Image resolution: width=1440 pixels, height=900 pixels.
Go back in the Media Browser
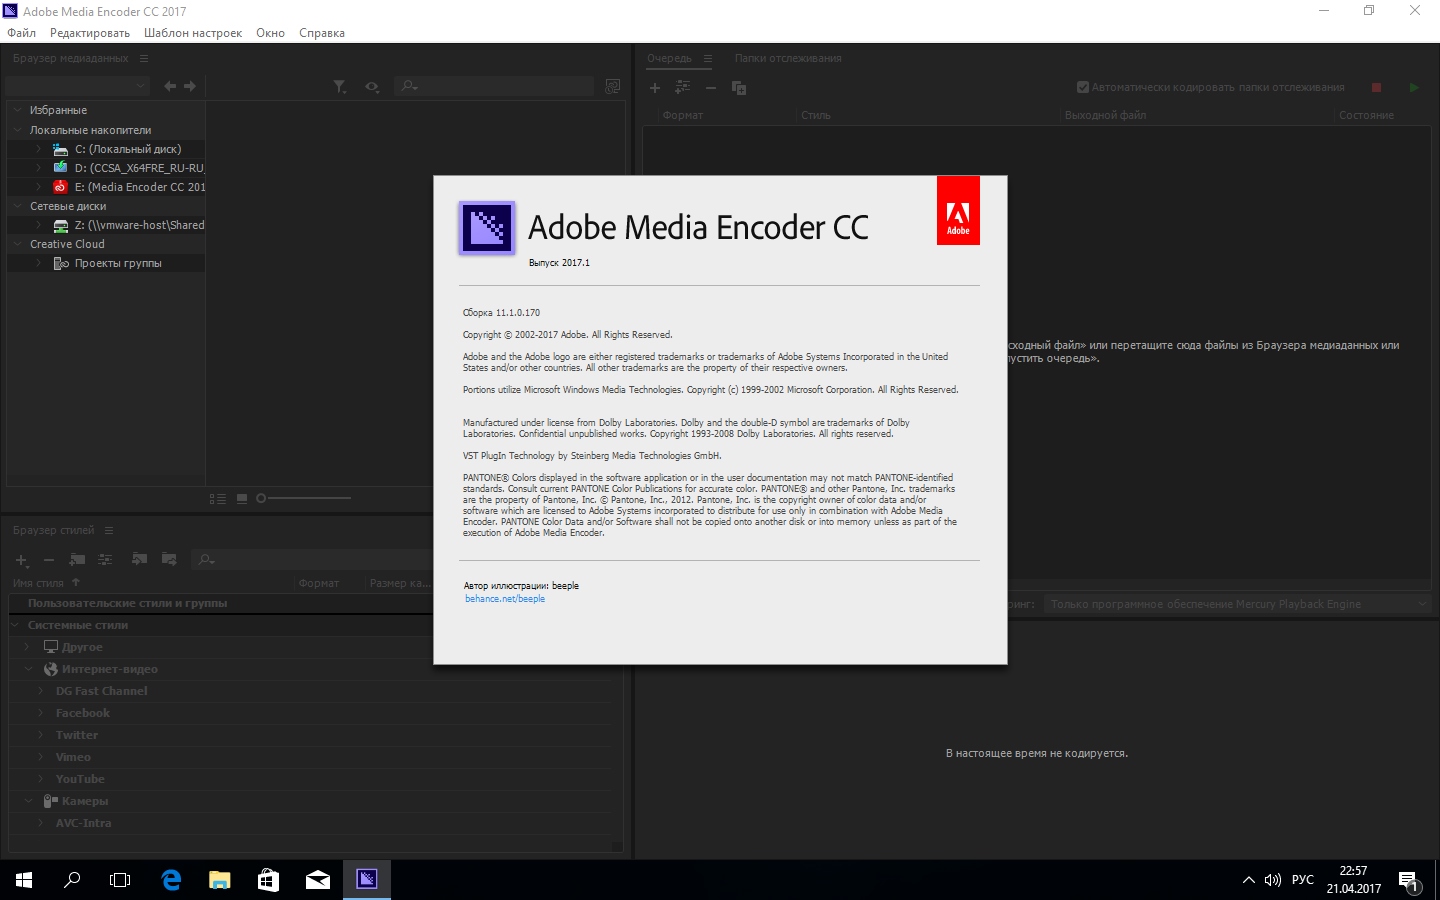[x=170, y=87]
